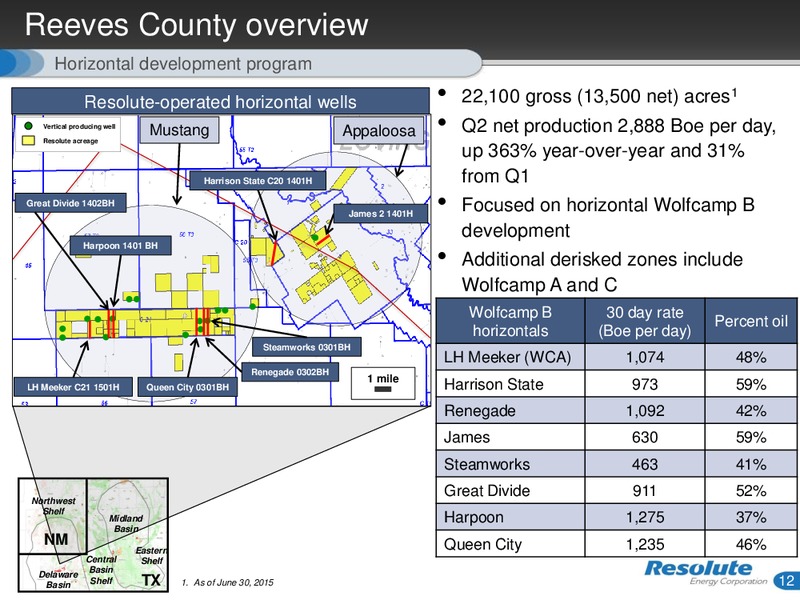
Task: Select Harpoon 1401 BH map label
Action: 120,246
